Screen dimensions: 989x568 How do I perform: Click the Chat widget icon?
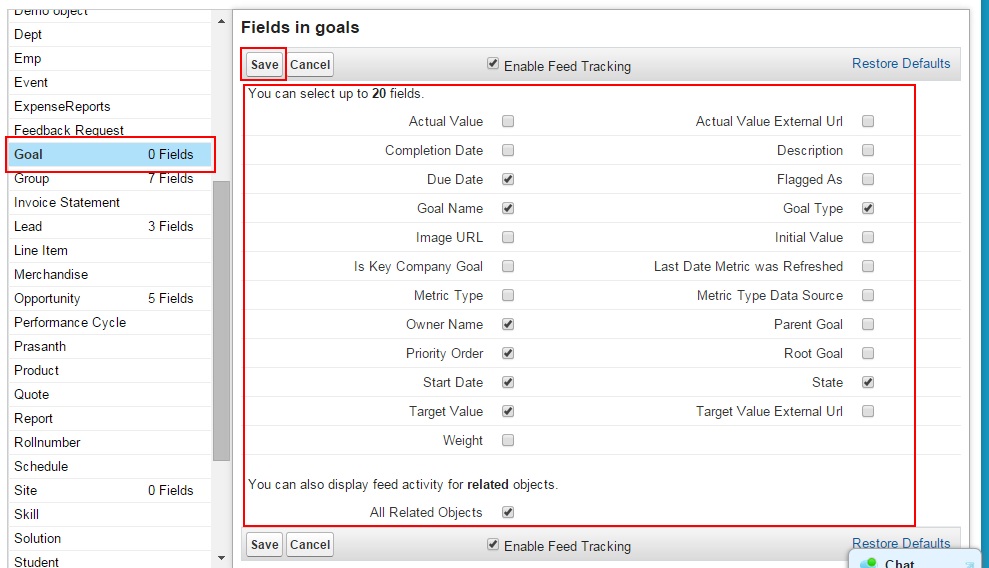[x=870, y=563]
